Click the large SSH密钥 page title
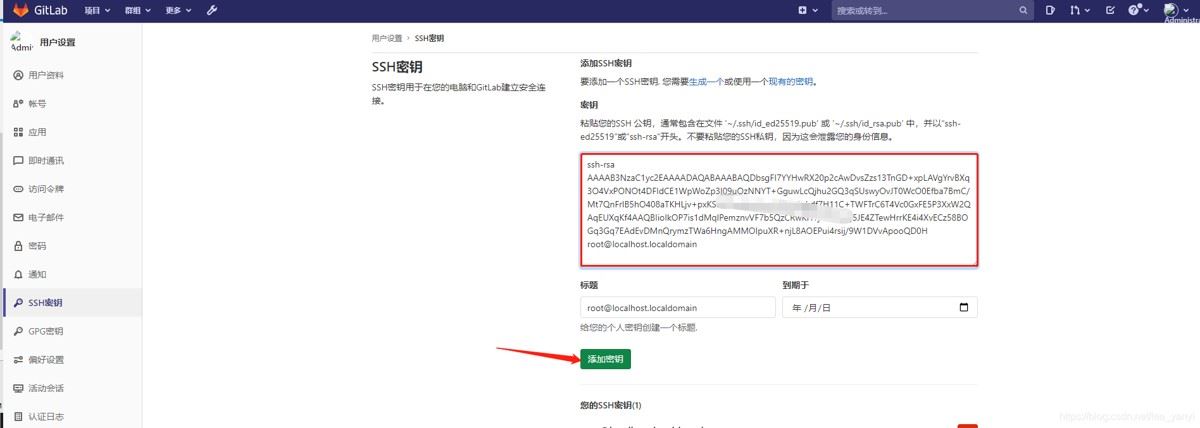The width and height of the screenshot is (1200, 428). [397, 68]
